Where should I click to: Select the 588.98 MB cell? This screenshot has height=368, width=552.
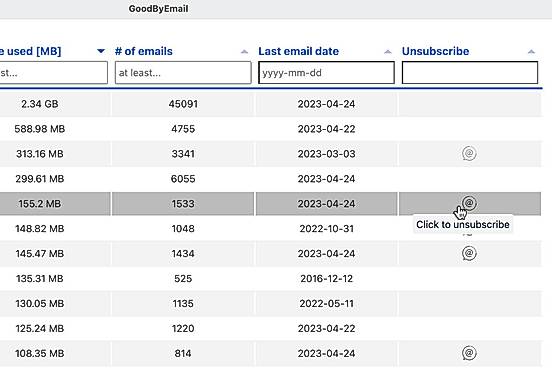[x=55, y=129]
